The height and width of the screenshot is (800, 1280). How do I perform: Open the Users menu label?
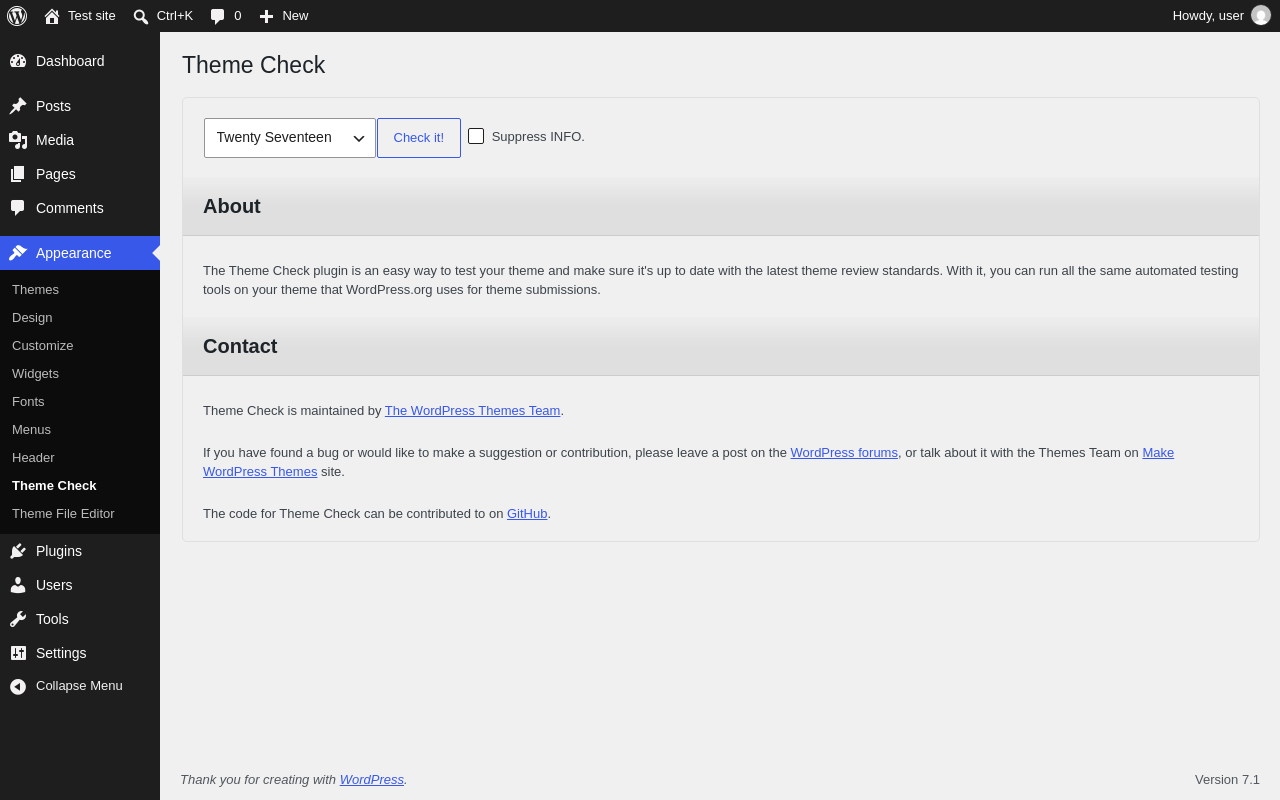pyautogui.click(x=54, y=585)
